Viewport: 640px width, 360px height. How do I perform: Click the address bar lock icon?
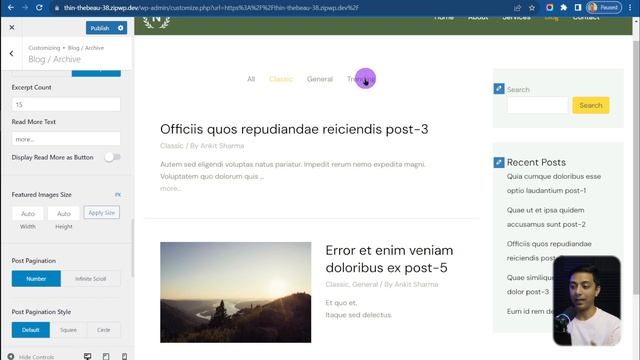coord(57,8)
